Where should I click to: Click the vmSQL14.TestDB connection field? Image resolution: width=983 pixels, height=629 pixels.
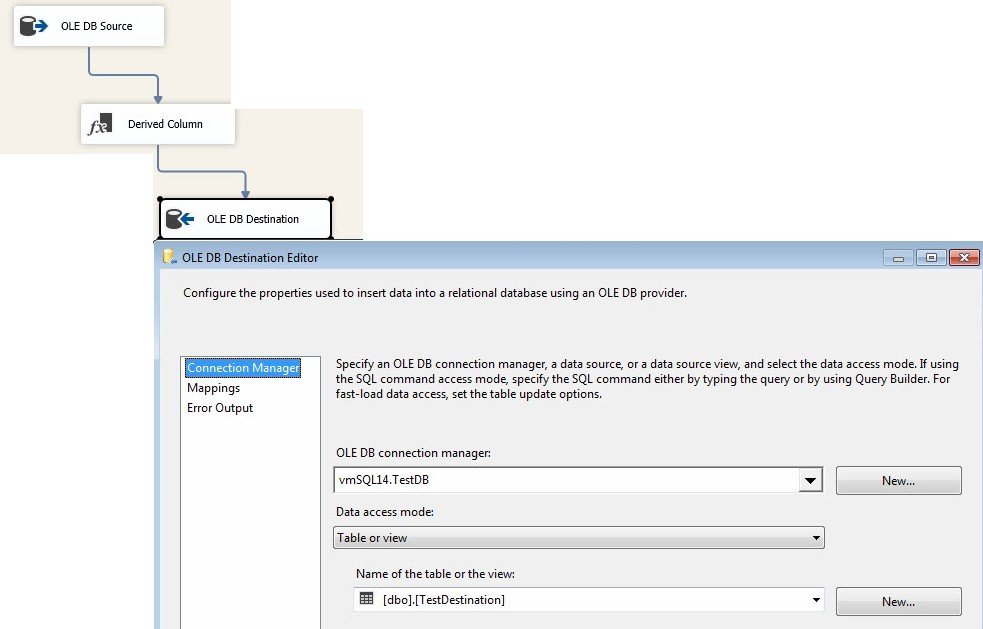tap(566, 480)
